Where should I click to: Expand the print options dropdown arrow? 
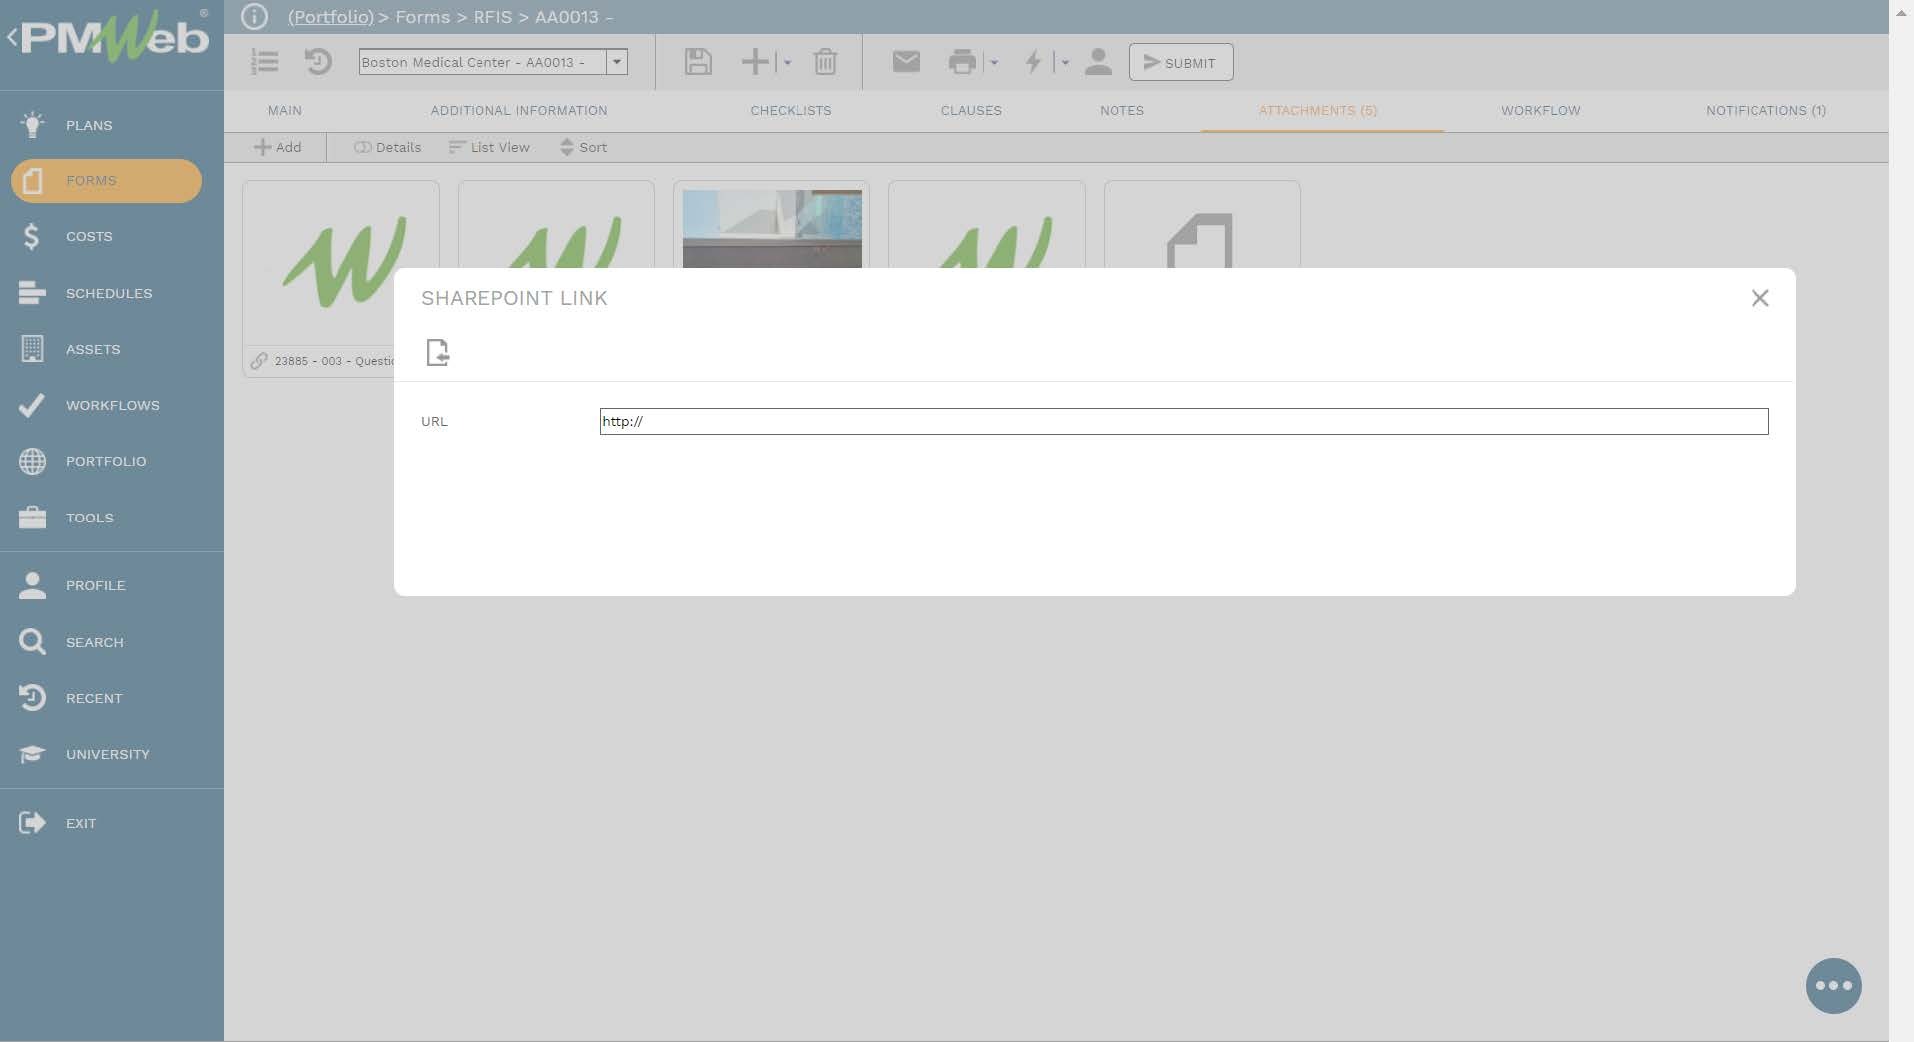(x=994, y=63)
